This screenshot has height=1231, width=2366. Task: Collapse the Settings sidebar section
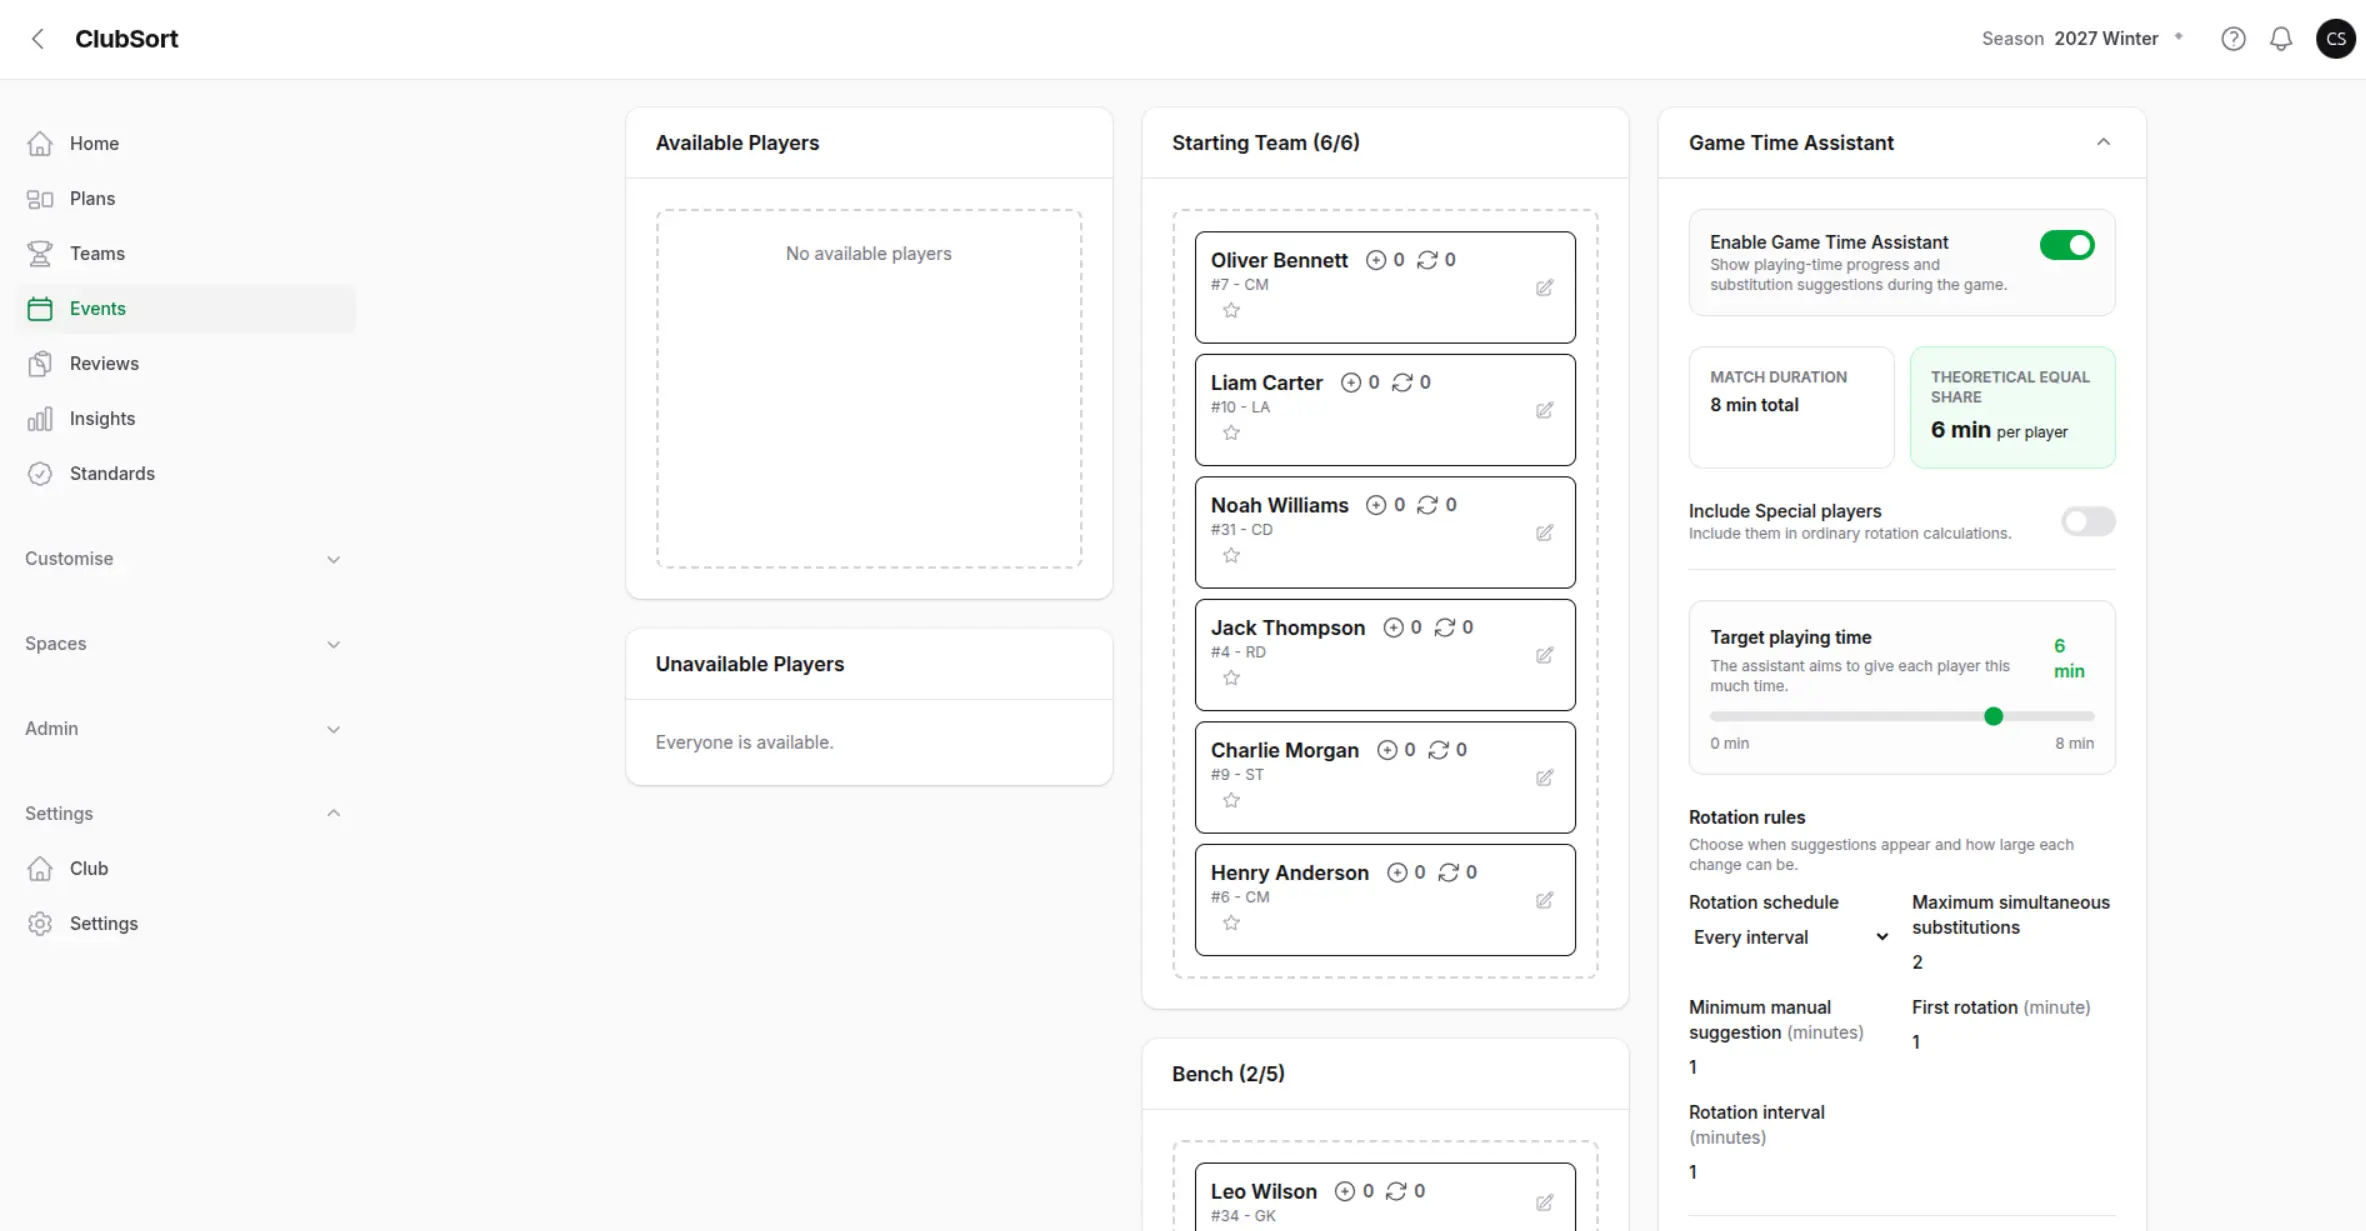click(185, 814)
